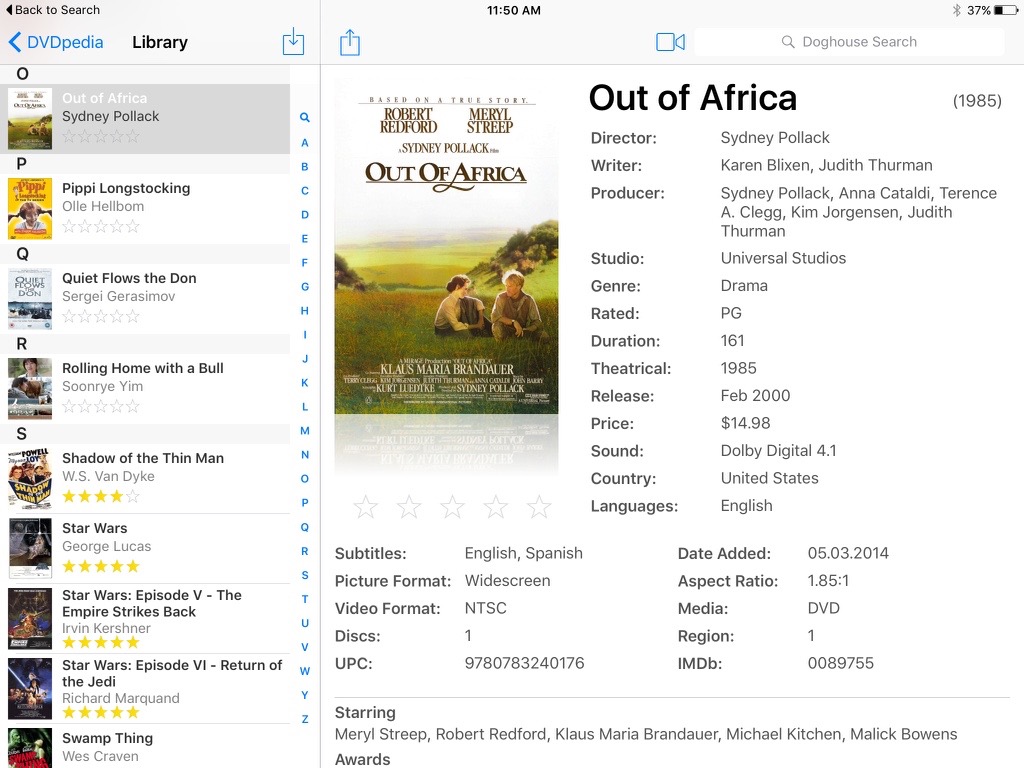The height and width of the screenshot is (768, 1024).
Task: Jump to letter B in index
Action: click(x=304, y=167)
